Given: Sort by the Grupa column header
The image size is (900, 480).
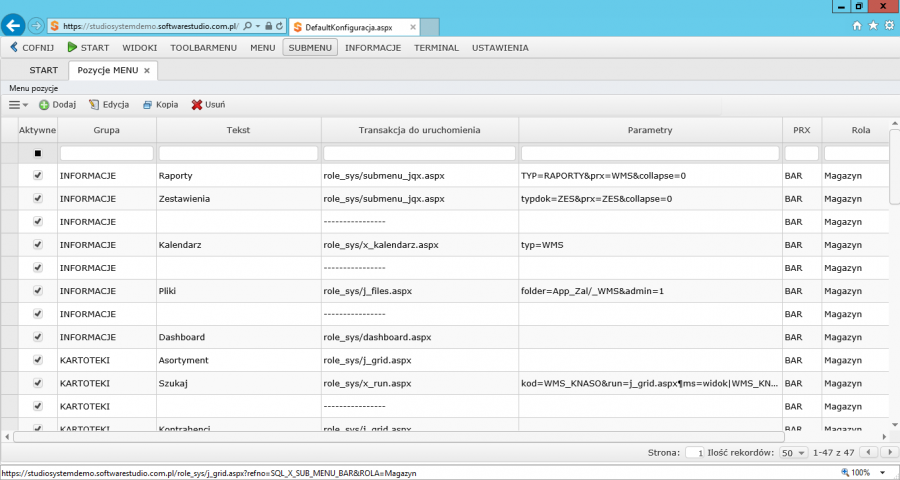Looking at the screenshot, I should [x=107, y=130].
